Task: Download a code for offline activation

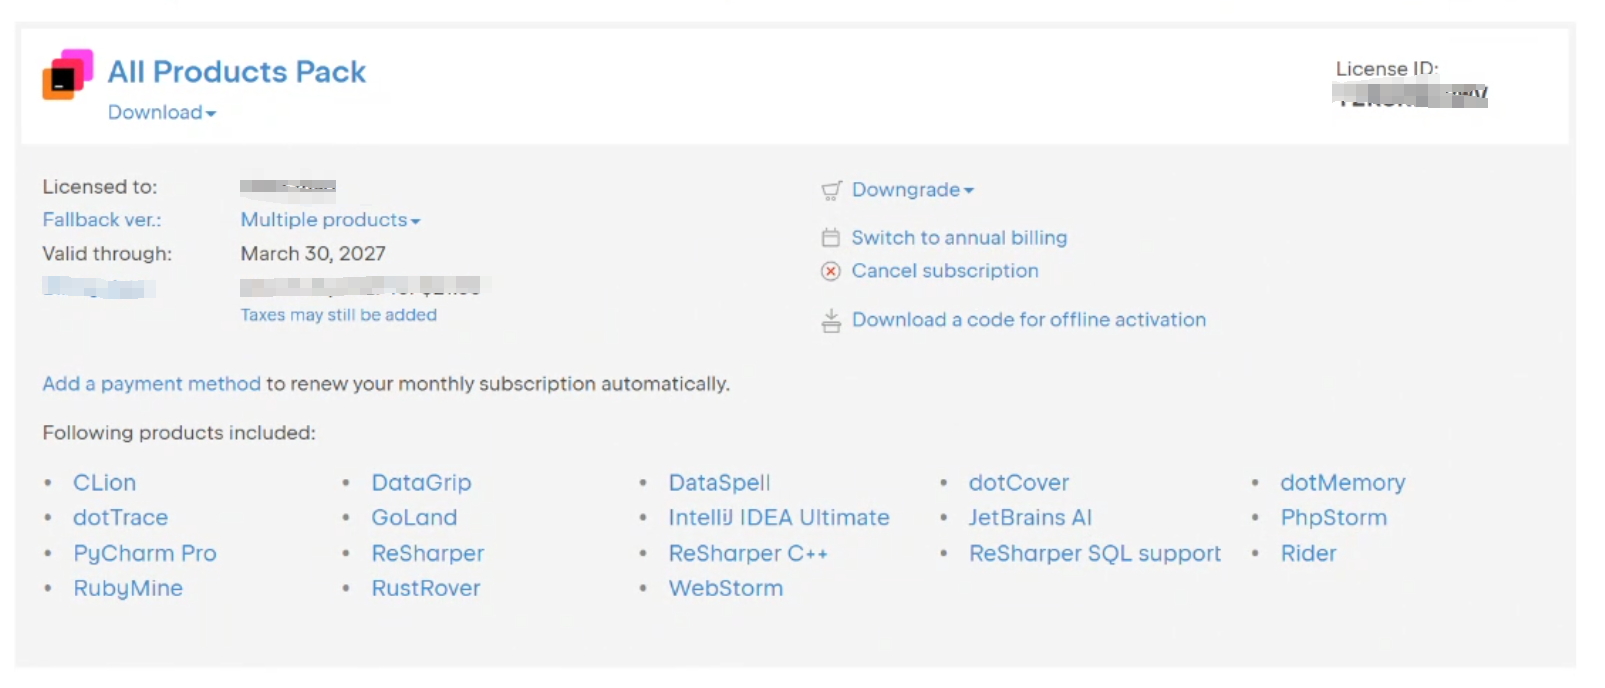Action: click(x=1029, y=320)
